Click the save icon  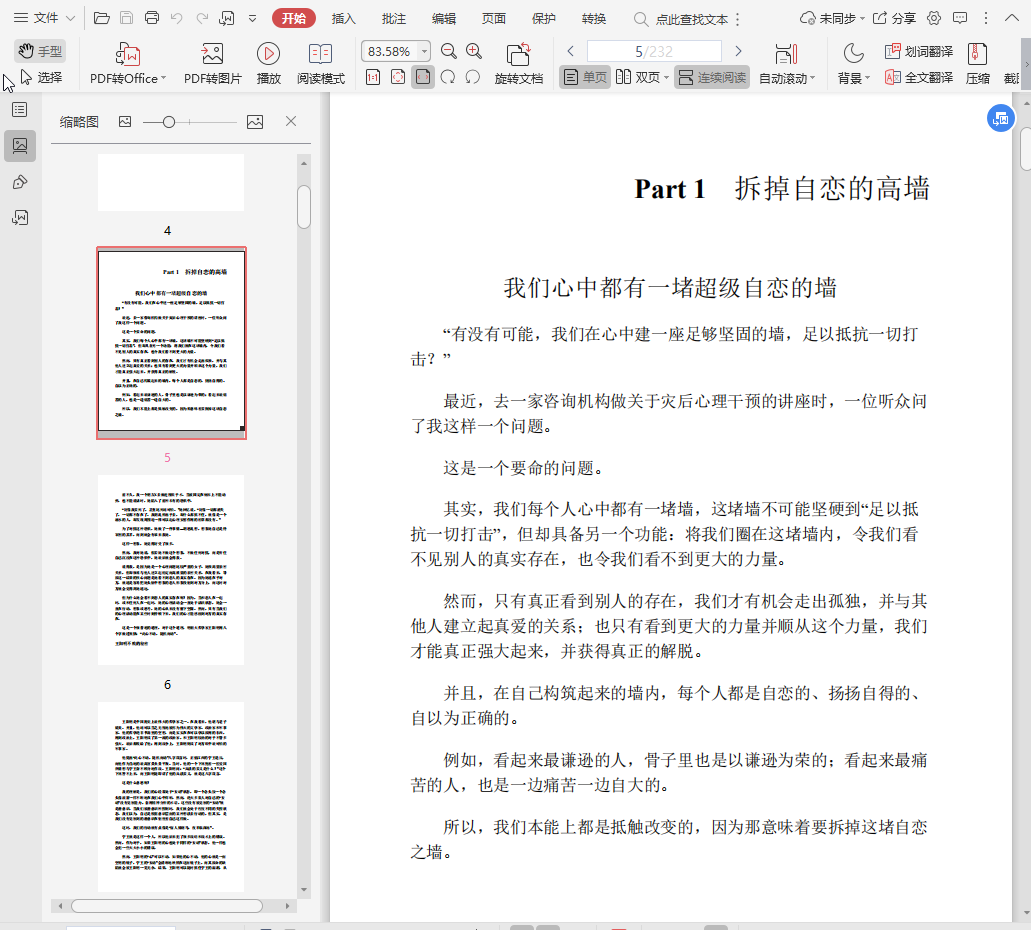(126, 18)
